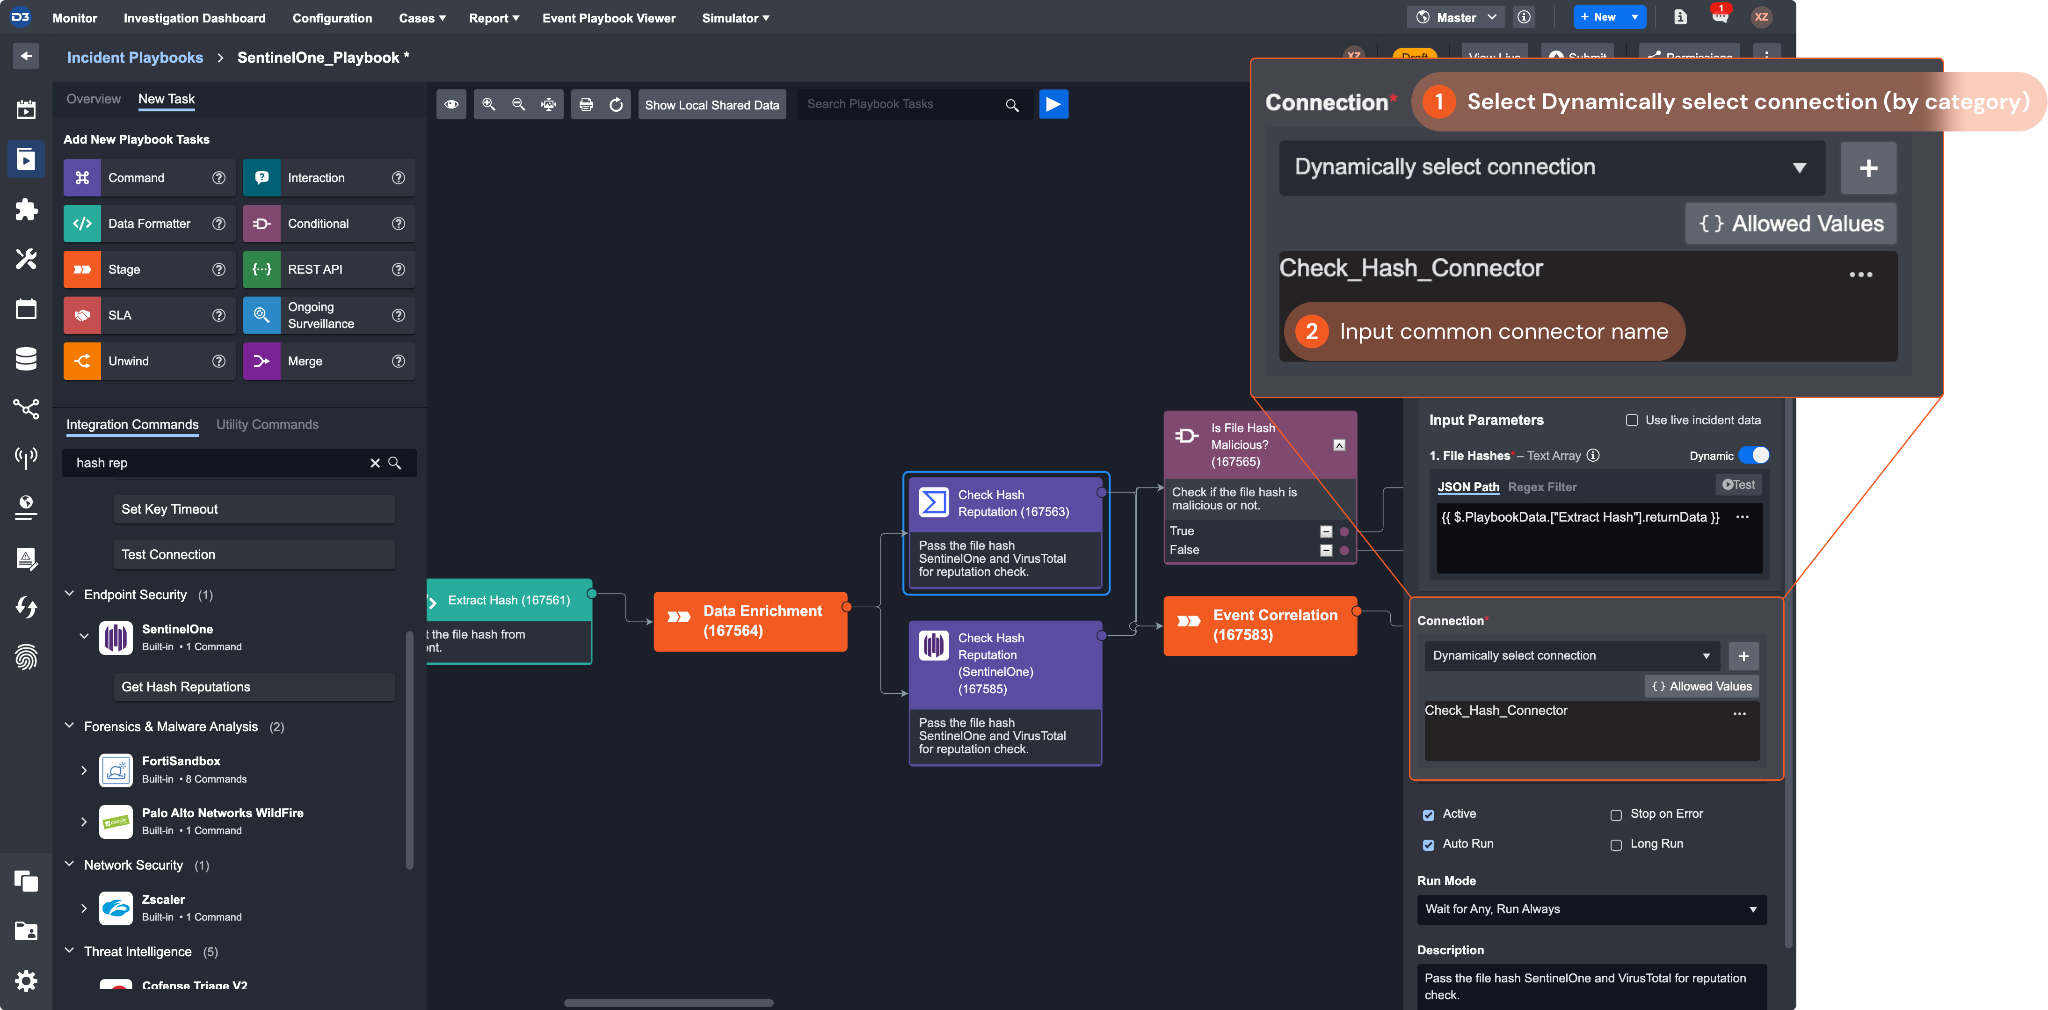Open the Report menu

(x=494, y=18)
